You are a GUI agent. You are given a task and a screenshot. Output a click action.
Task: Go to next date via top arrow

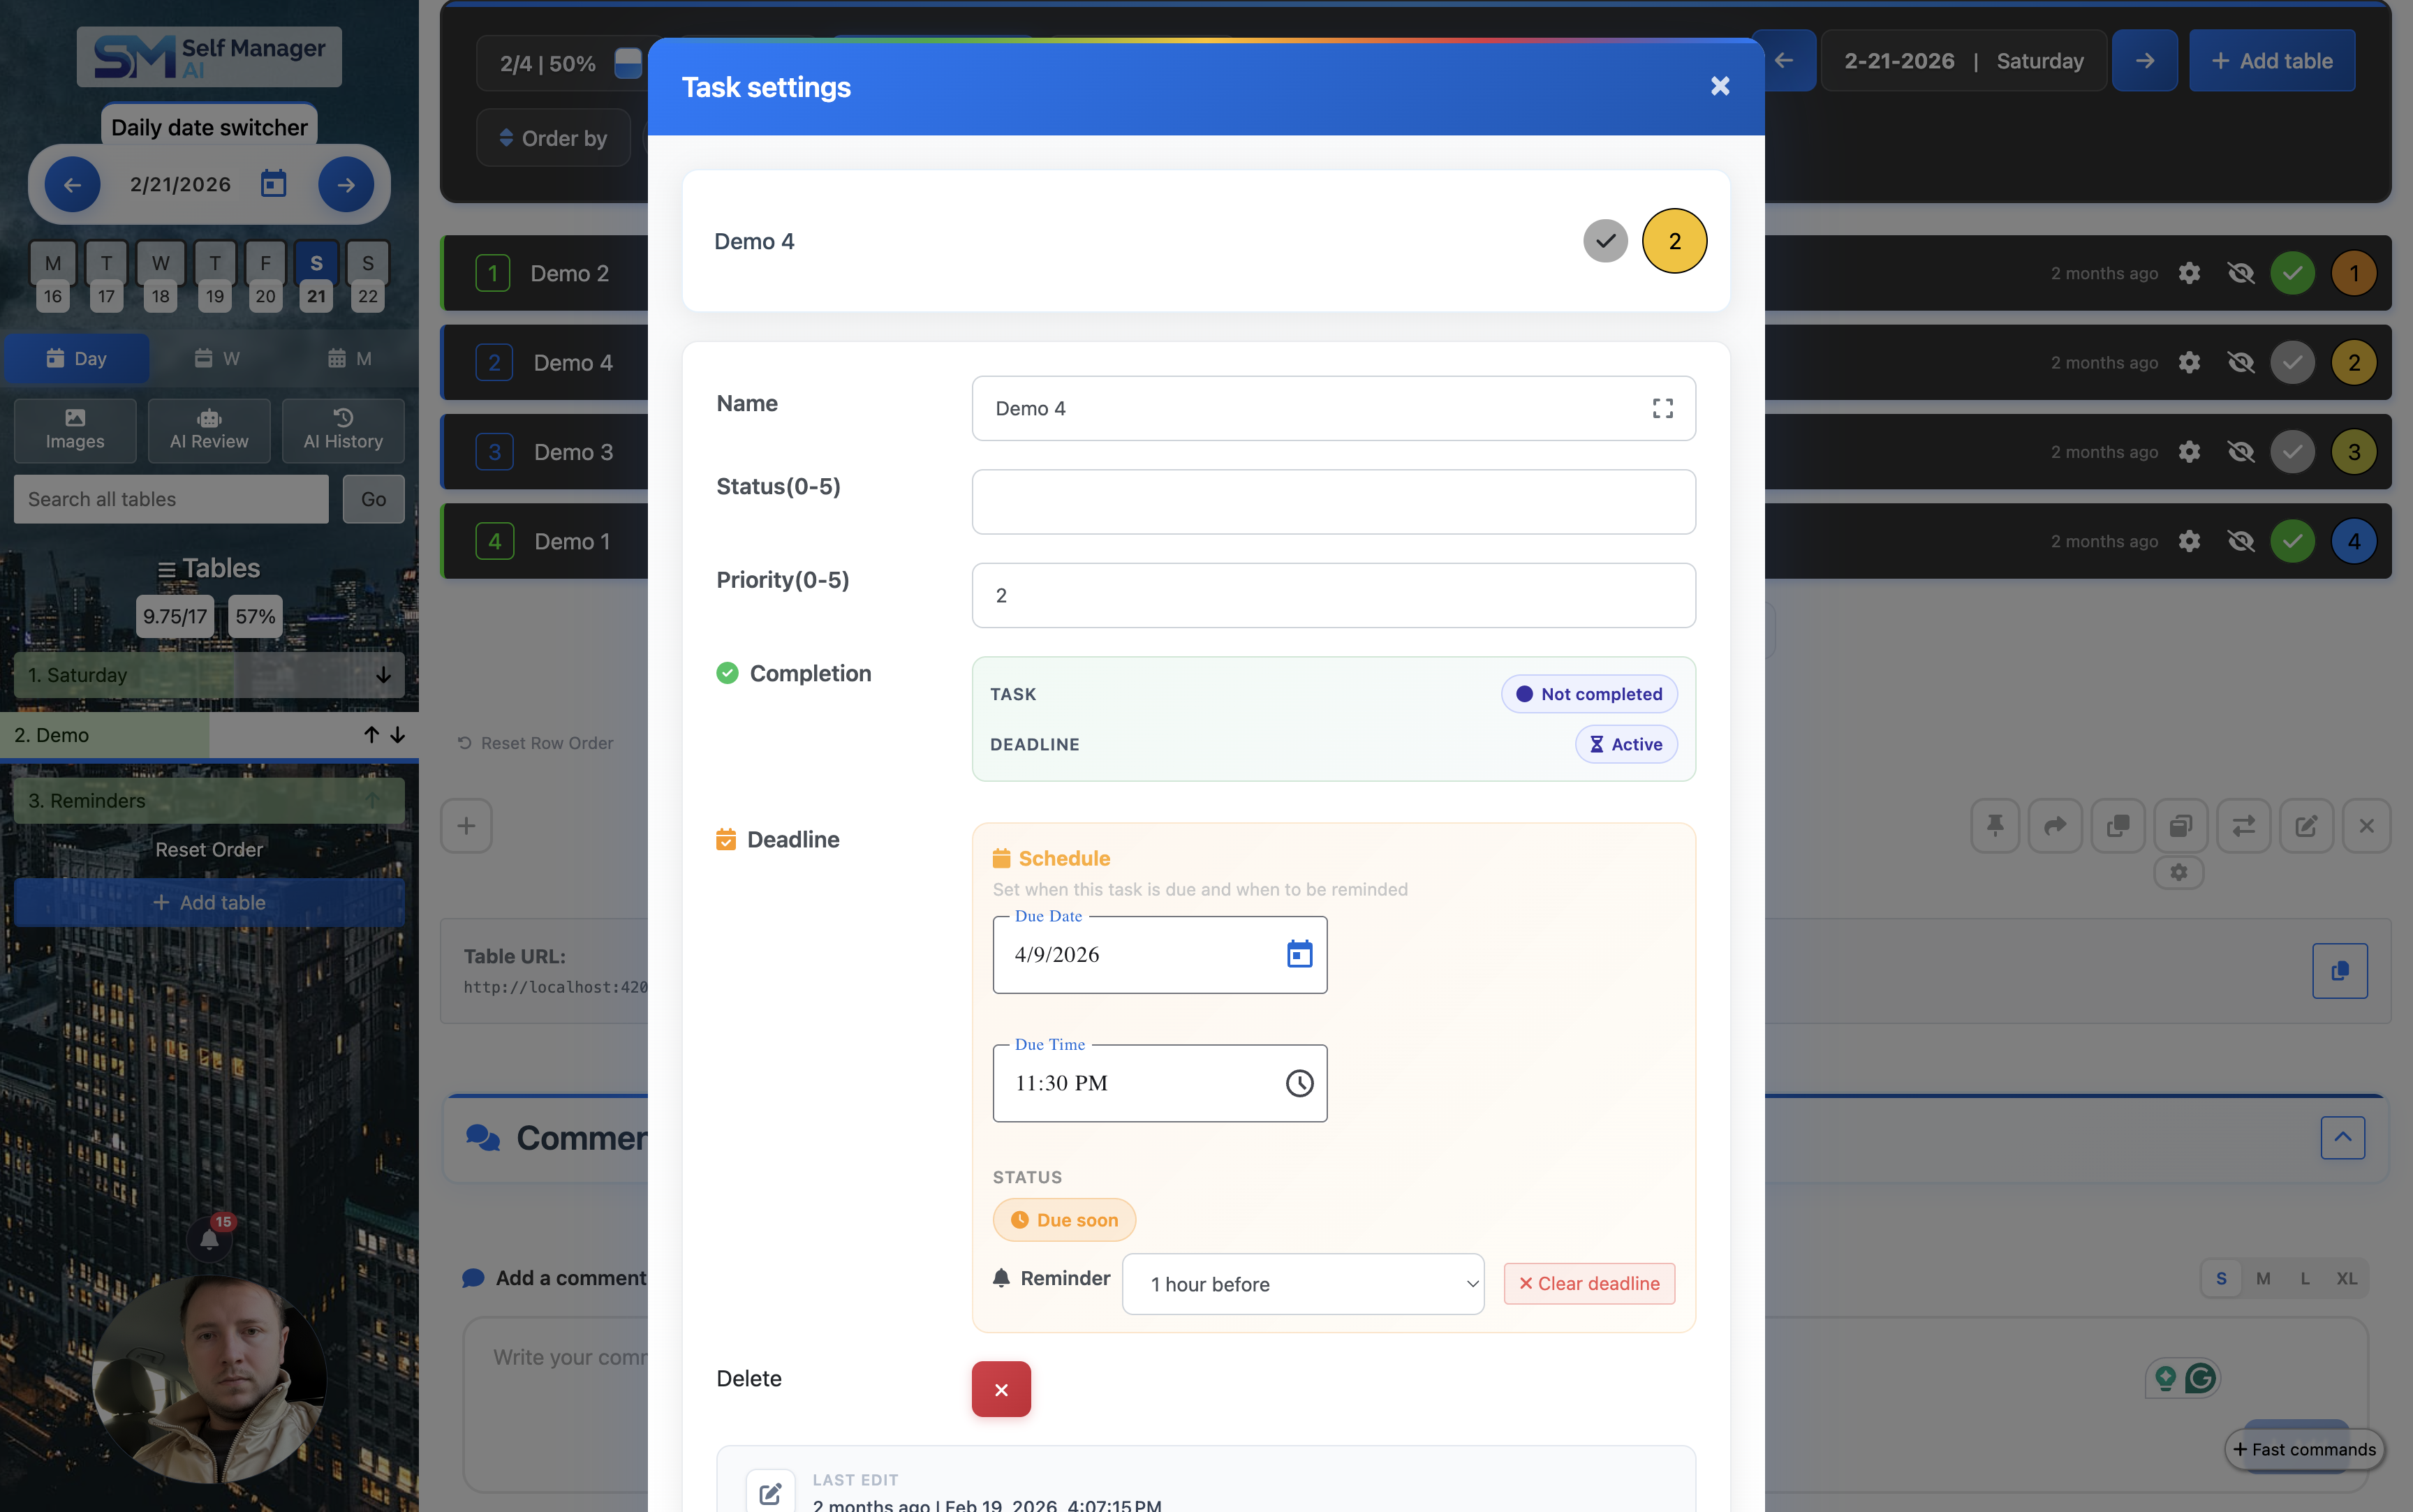2144,61
